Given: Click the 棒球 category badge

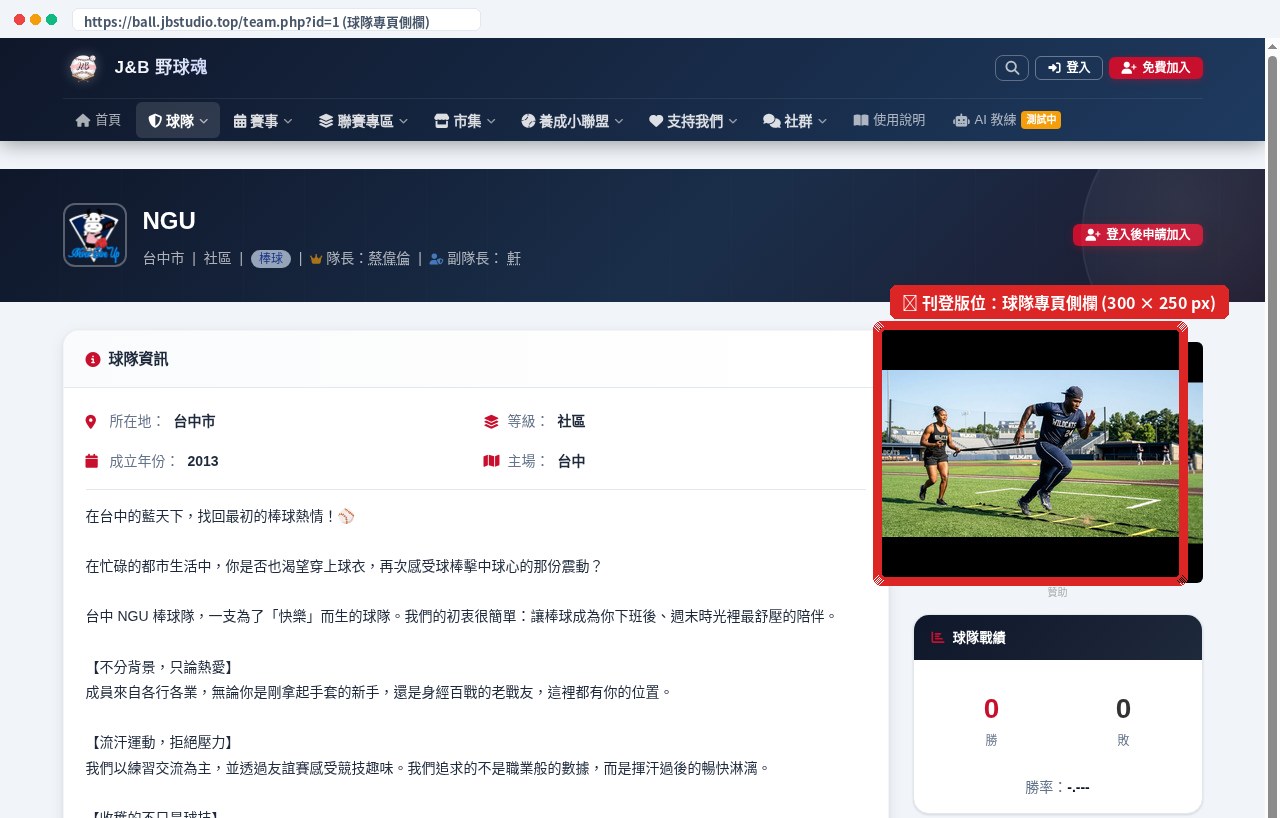Looking at the screenshot, I should 271,258.
